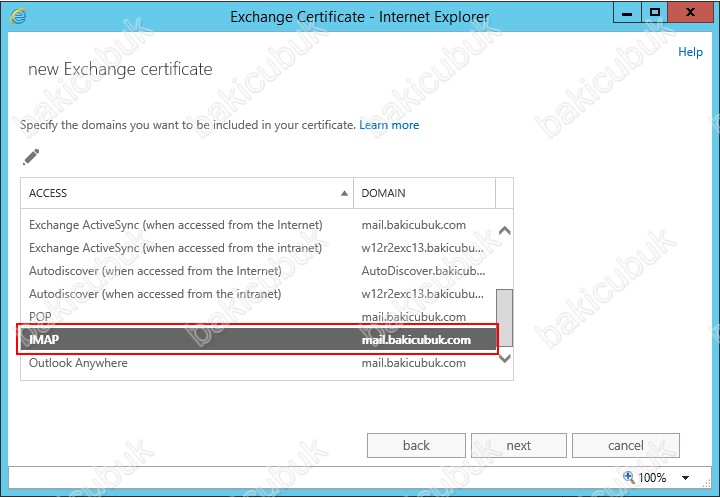Open the zoom level dropdown arrow
720x498 pixels.
(x=686, y=478)
